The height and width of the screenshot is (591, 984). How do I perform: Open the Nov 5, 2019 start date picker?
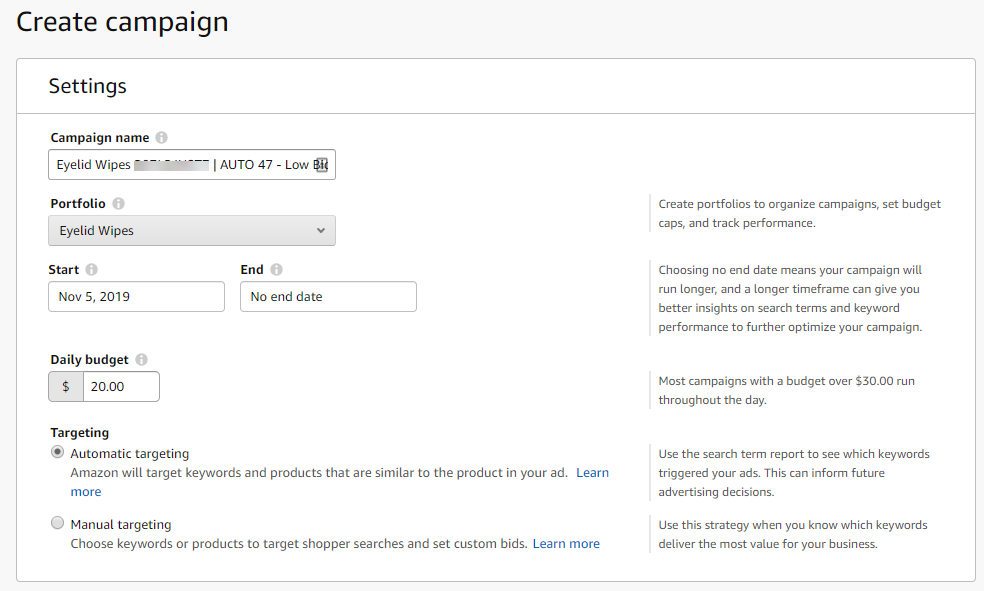[x=136, y=297]
